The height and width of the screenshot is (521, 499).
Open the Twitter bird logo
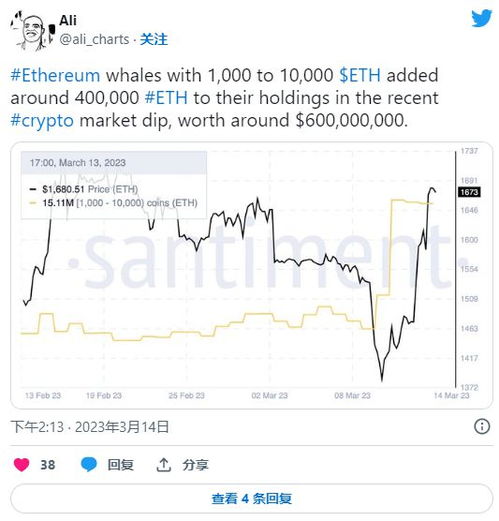coord(482,18)
